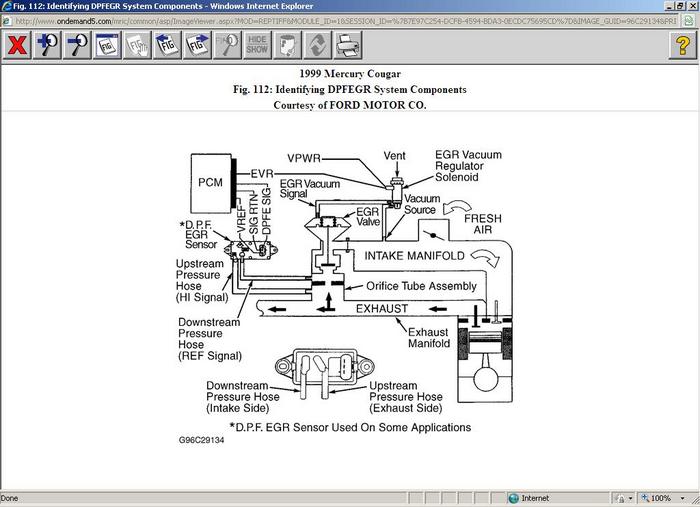The height and width of the screenshot is (507, 700).
Task: Click the 100% zoom level button
Action: point(656,498)
